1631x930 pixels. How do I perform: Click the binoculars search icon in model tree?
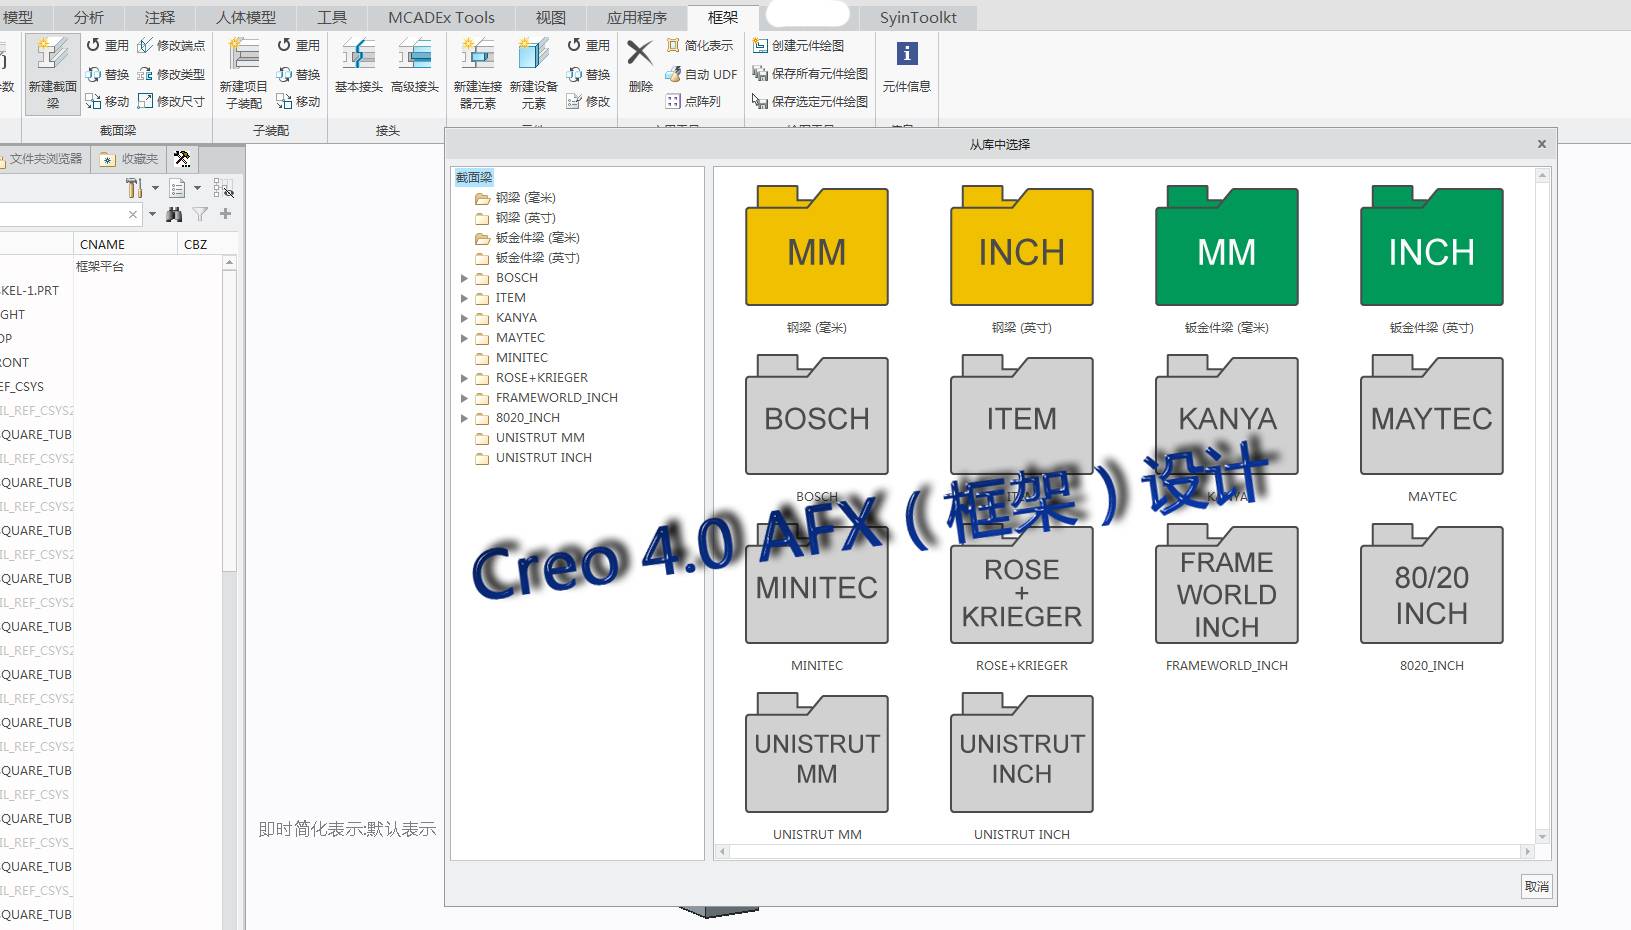click(x=175, y=214)
